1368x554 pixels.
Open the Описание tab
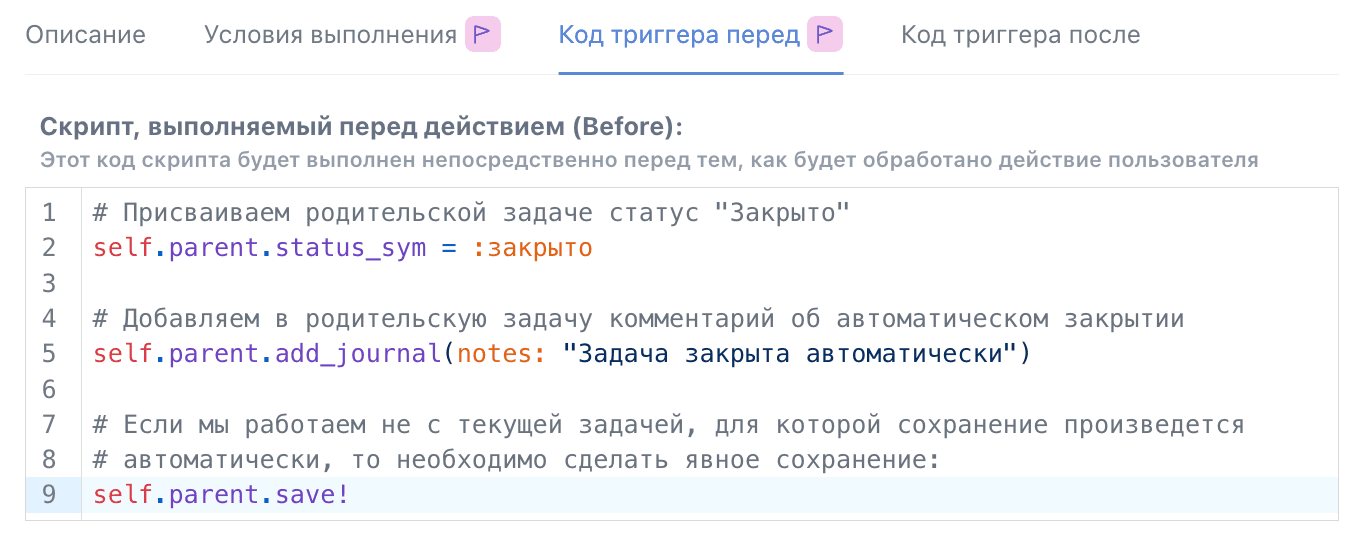(x=85, y=36)
